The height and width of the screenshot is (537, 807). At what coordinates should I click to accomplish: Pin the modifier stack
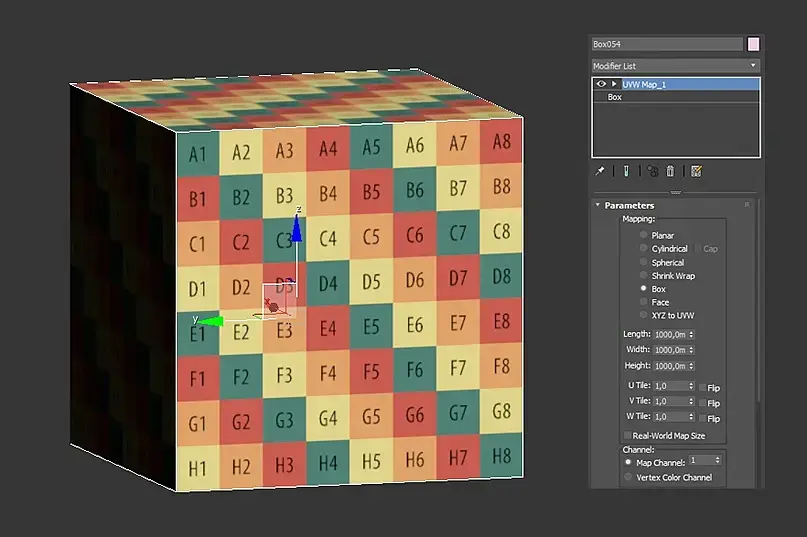600,171
